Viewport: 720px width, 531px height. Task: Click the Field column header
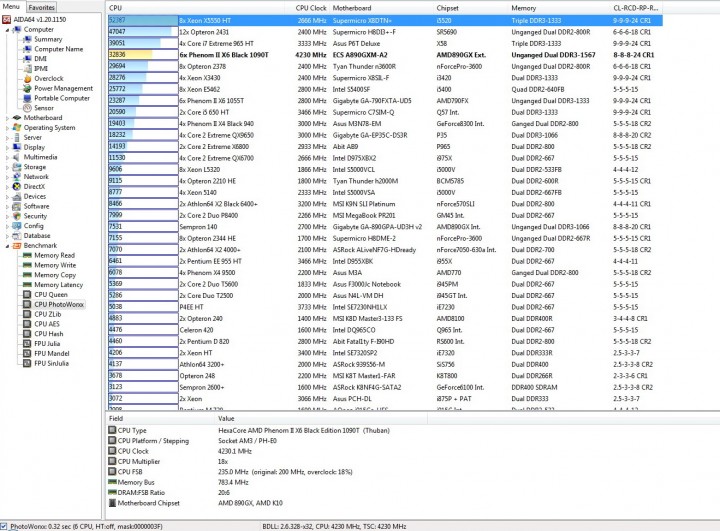click(x=160, y=418)
